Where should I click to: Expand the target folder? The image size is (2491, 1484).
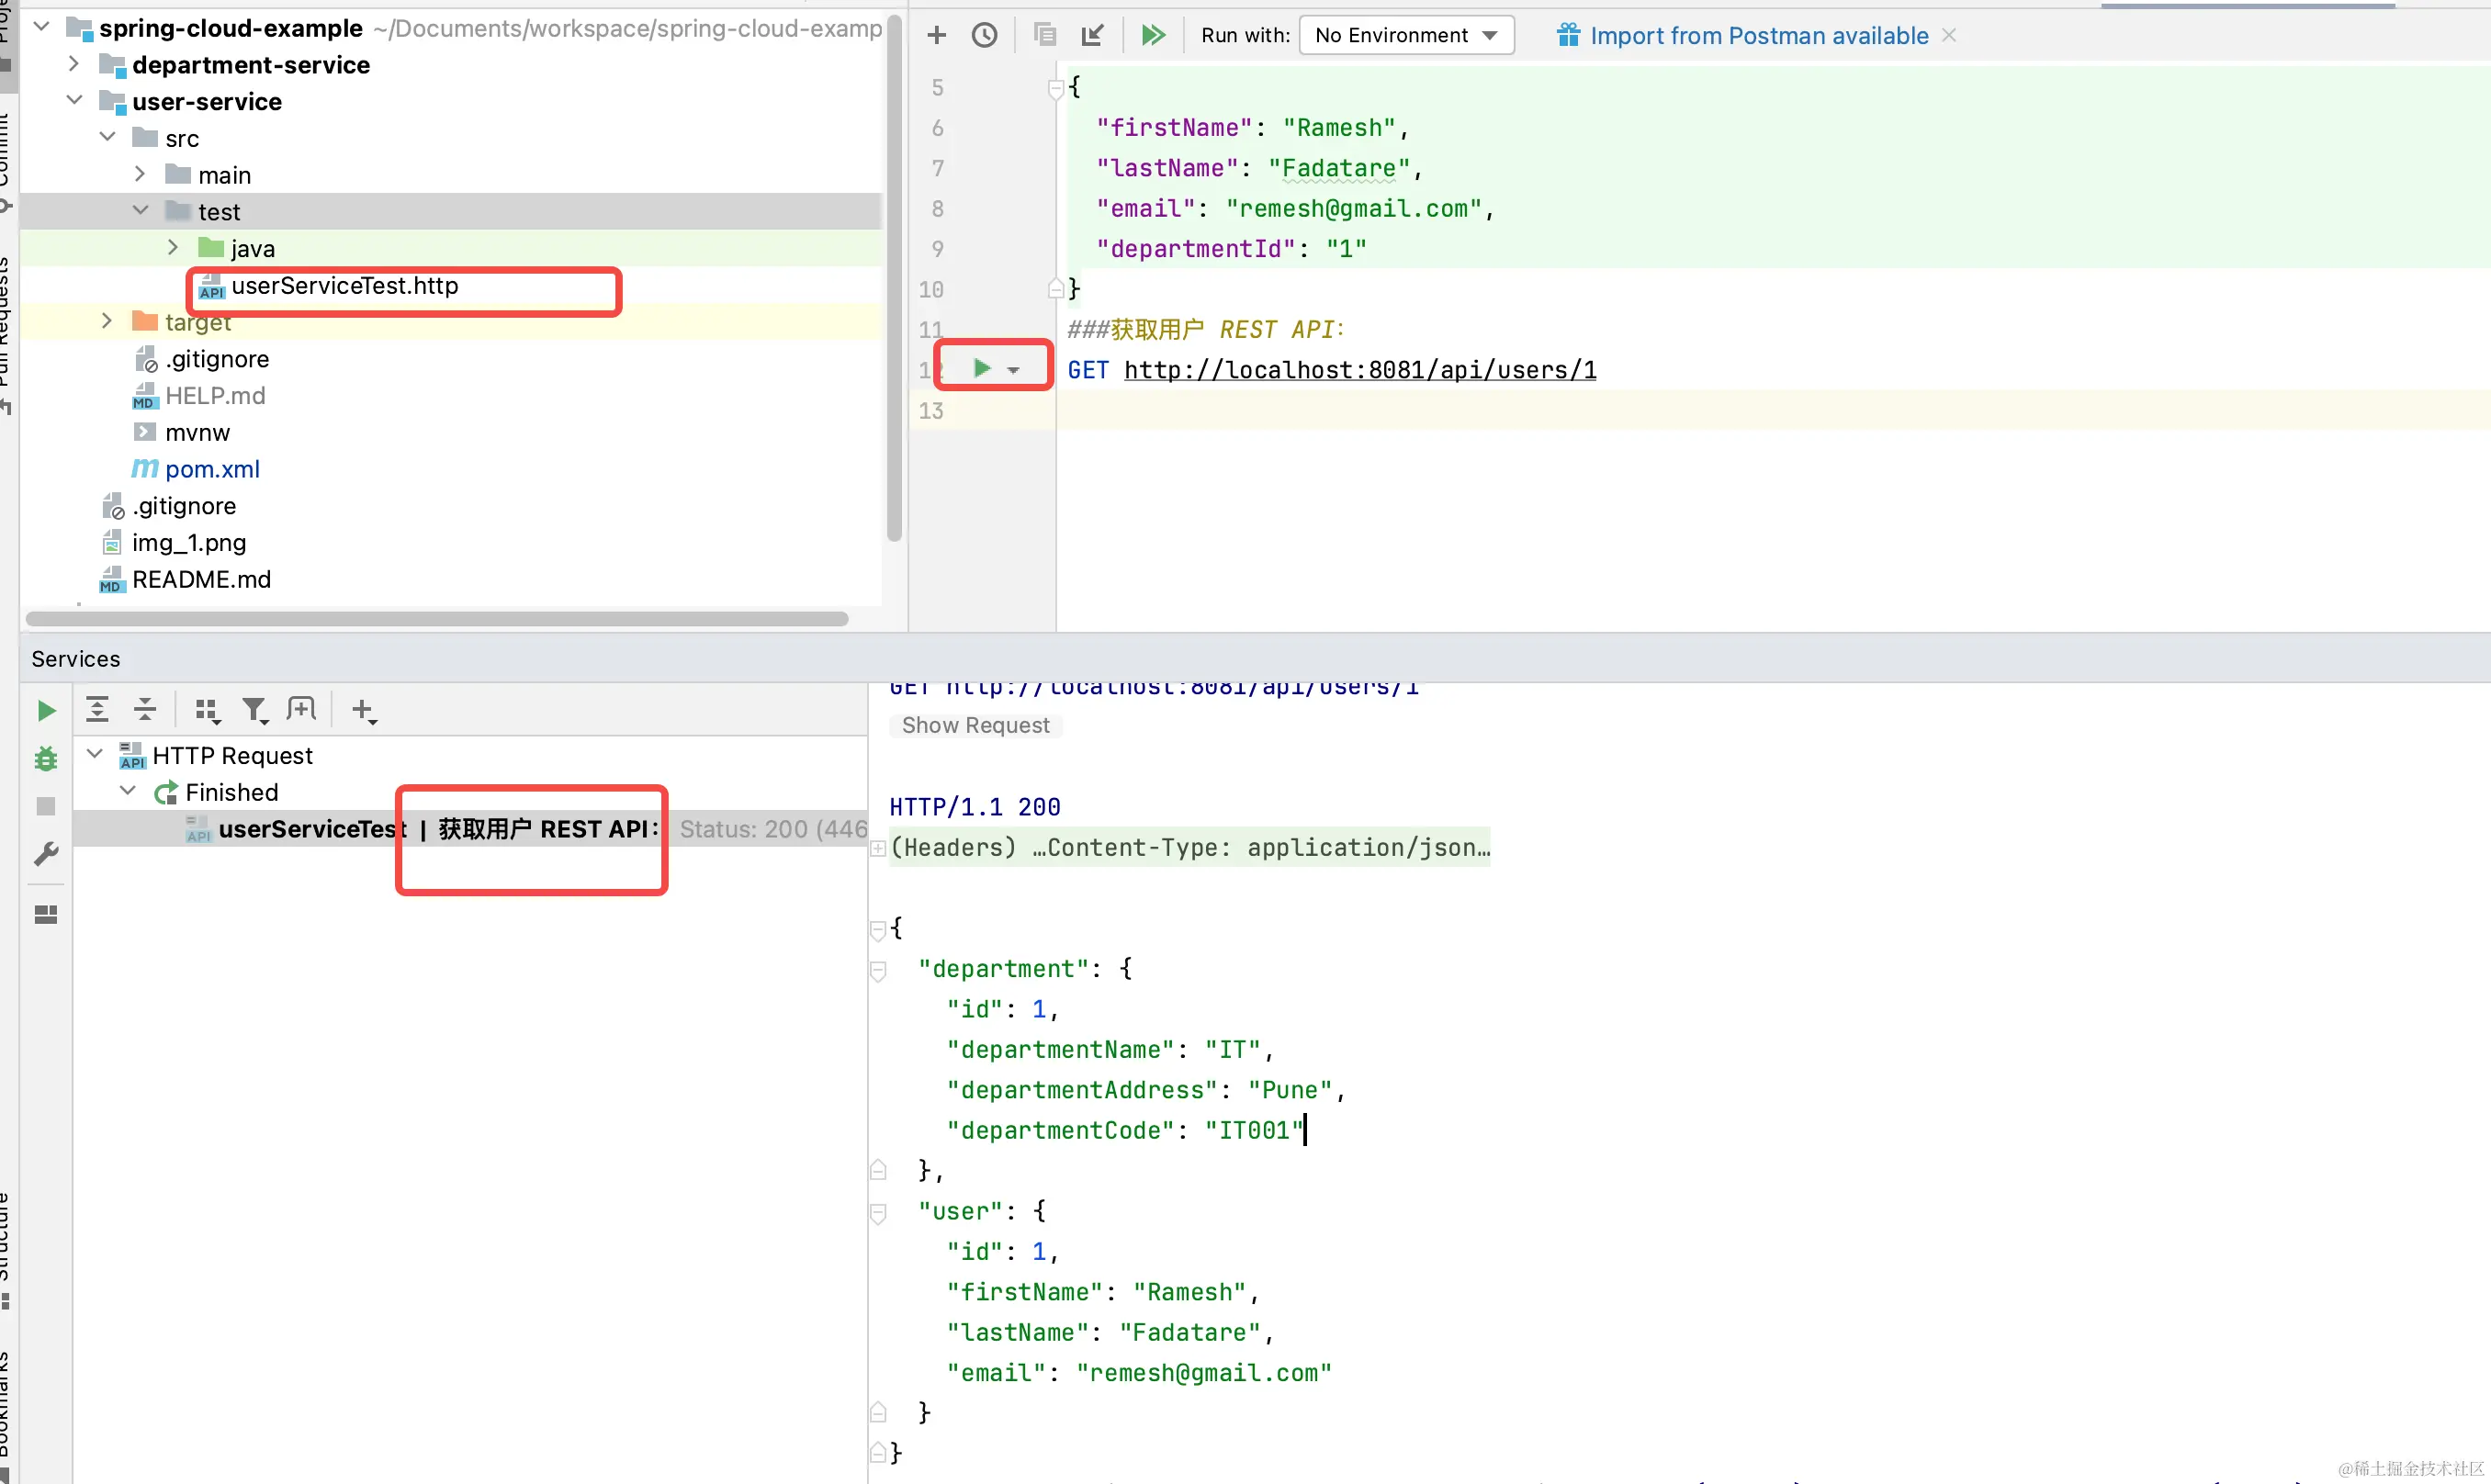(x=107, y=321)
